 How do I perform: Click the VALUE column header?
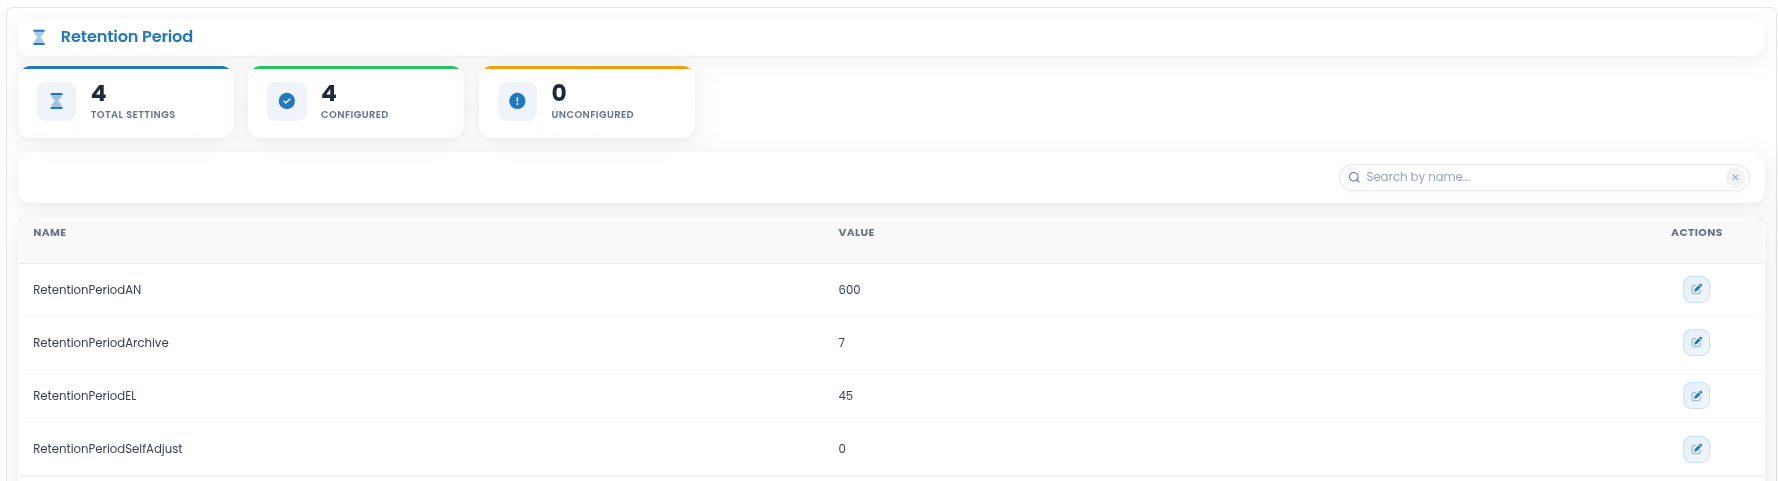[x=856, y=232]
